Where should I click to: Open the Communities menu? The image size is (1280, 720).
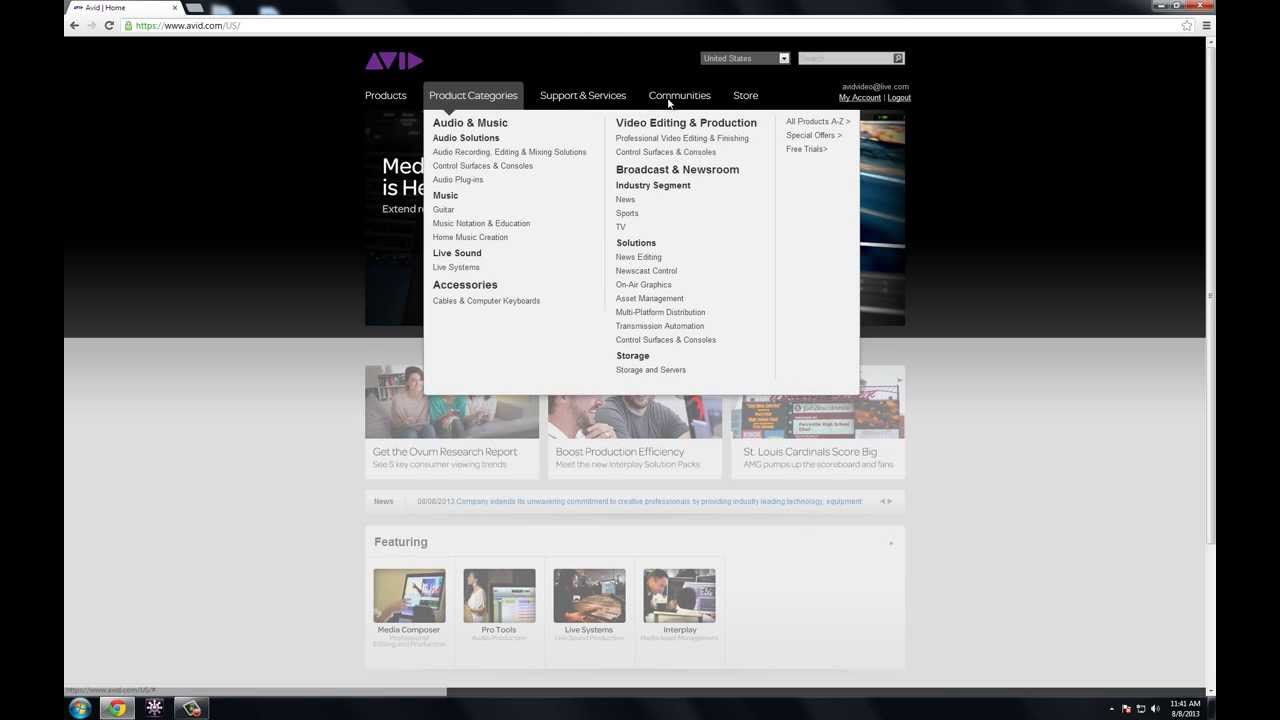point(679,95)
